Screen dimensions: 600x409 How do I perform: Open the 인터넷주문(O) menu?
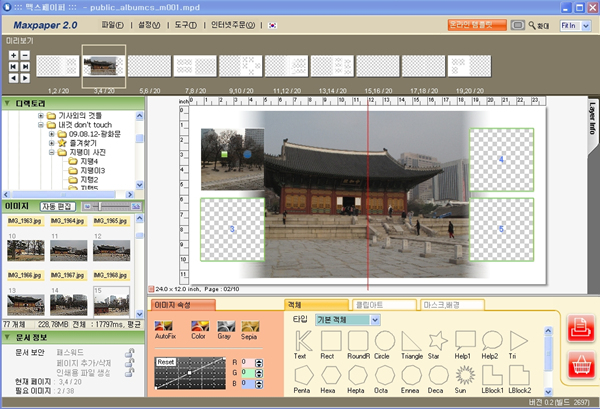click(x=233, y=25)
